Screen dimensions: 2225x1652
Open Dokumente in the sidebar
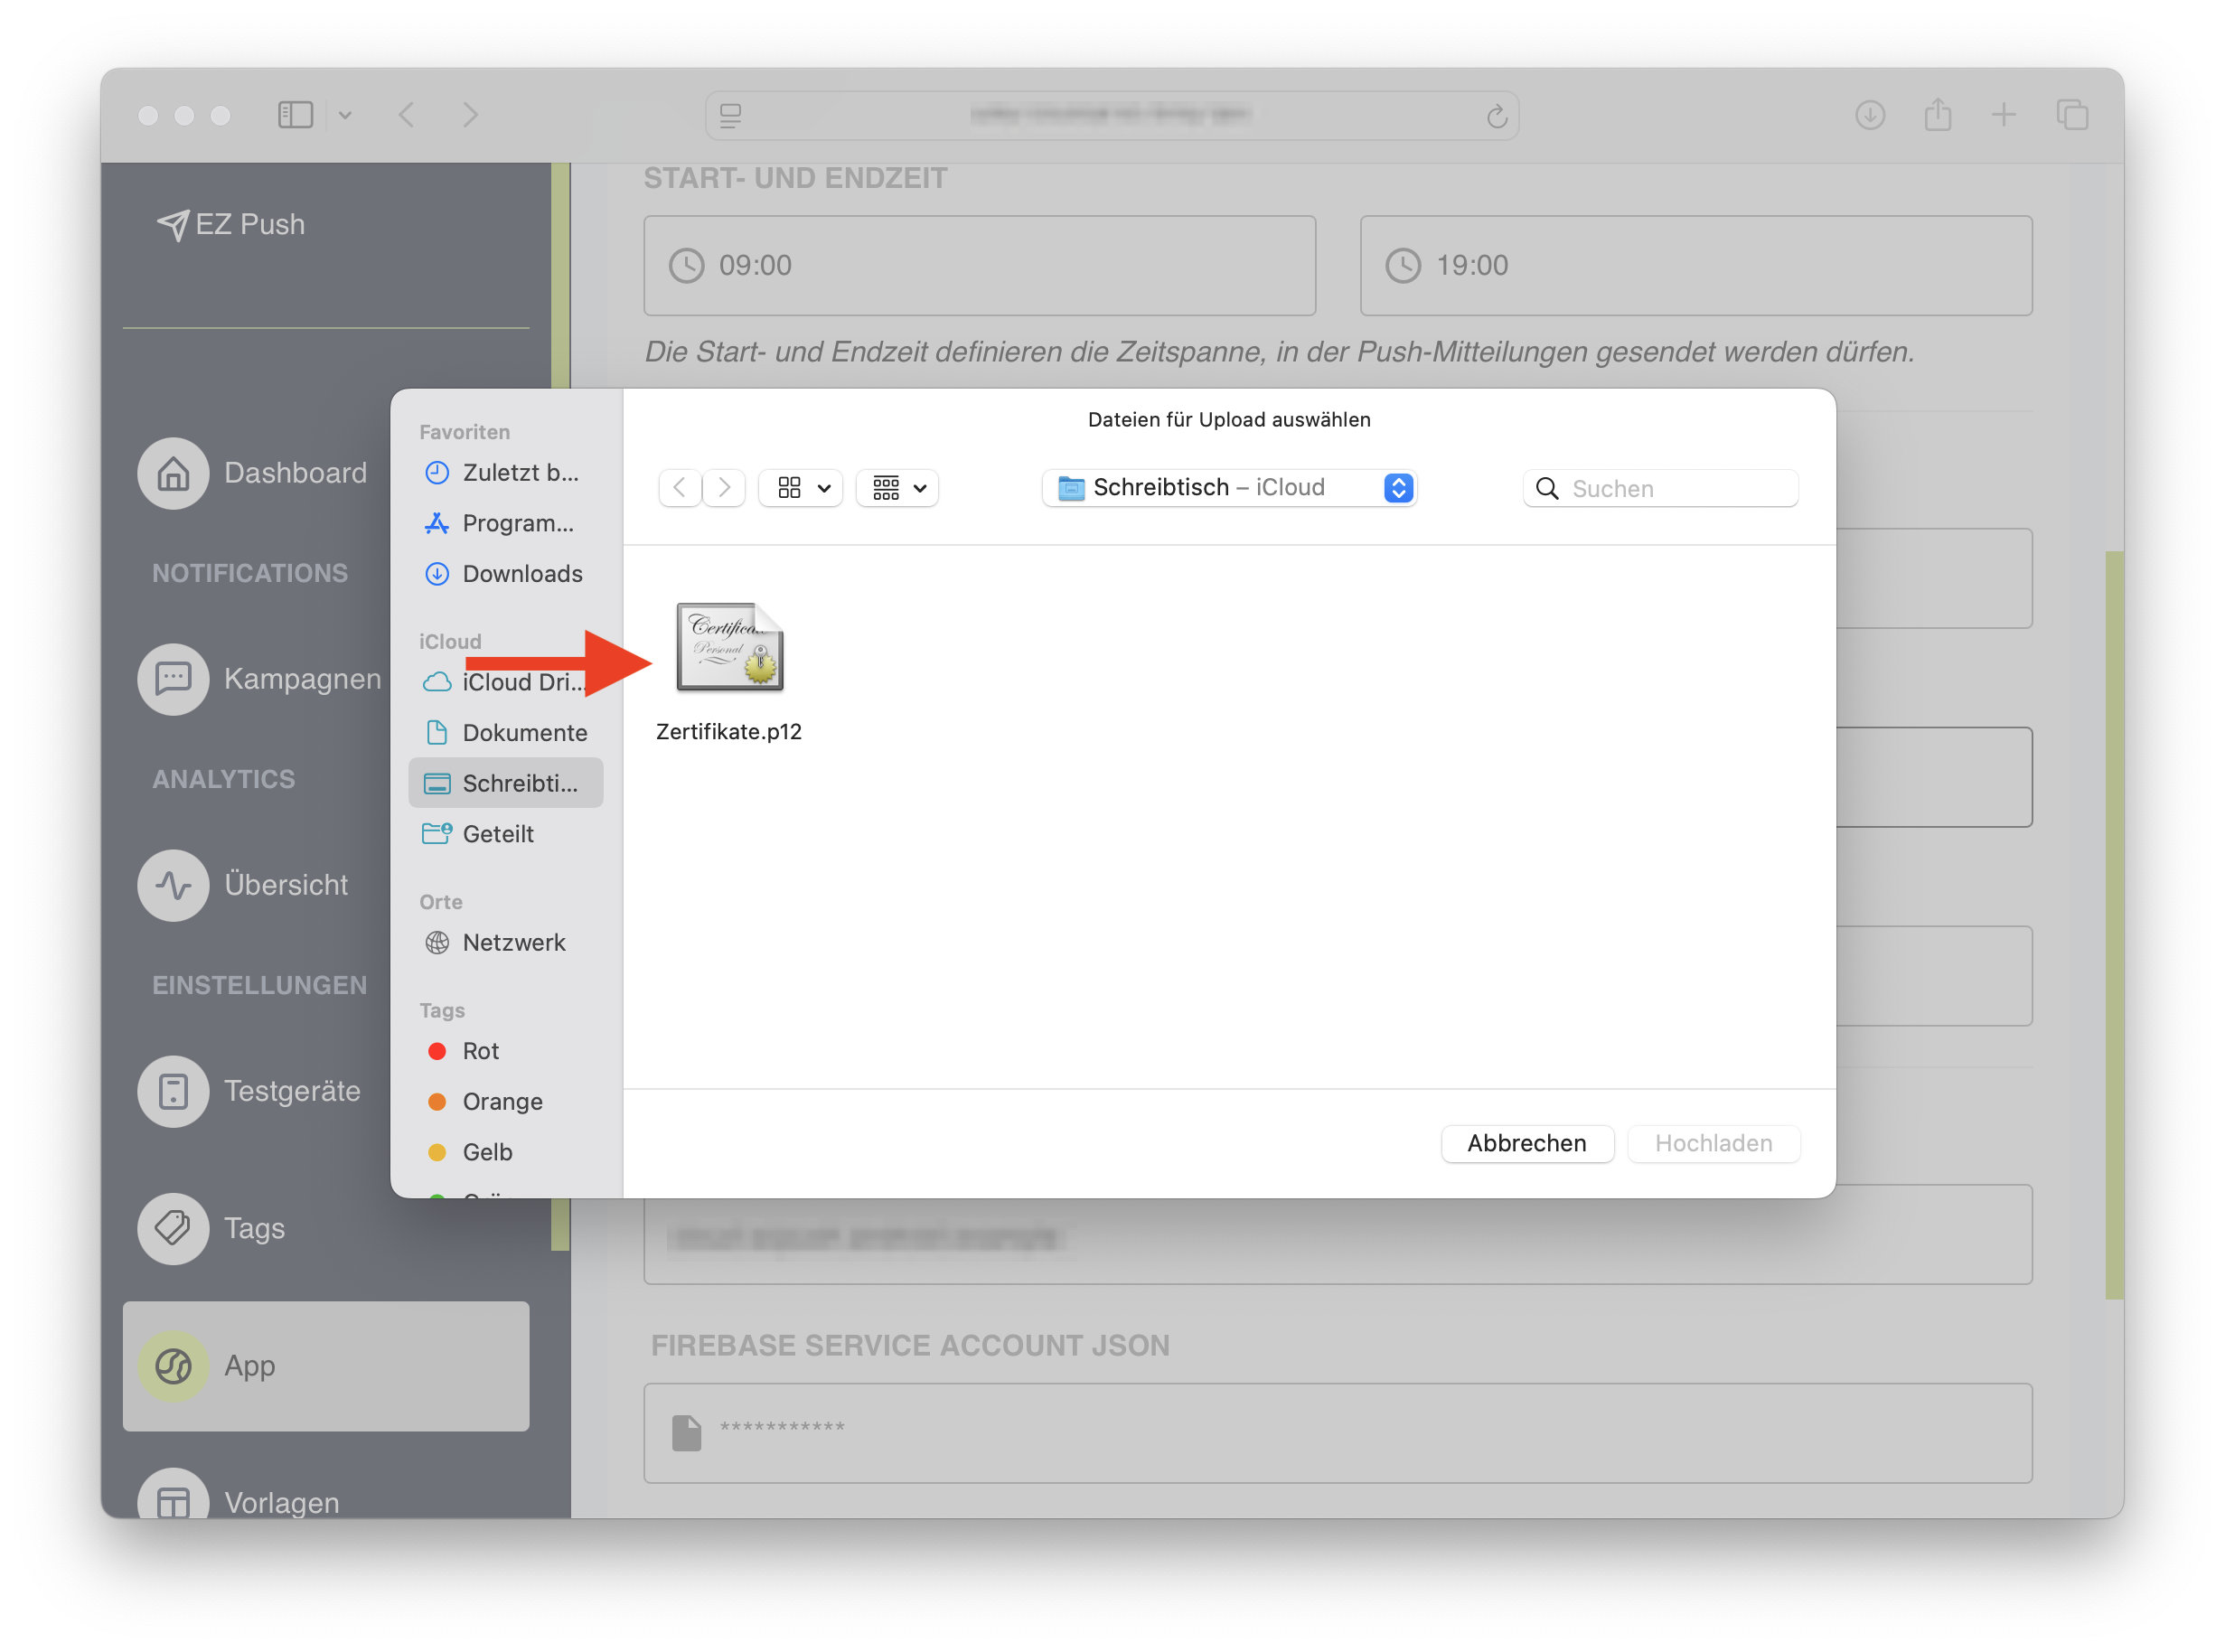tap(505, 732)
